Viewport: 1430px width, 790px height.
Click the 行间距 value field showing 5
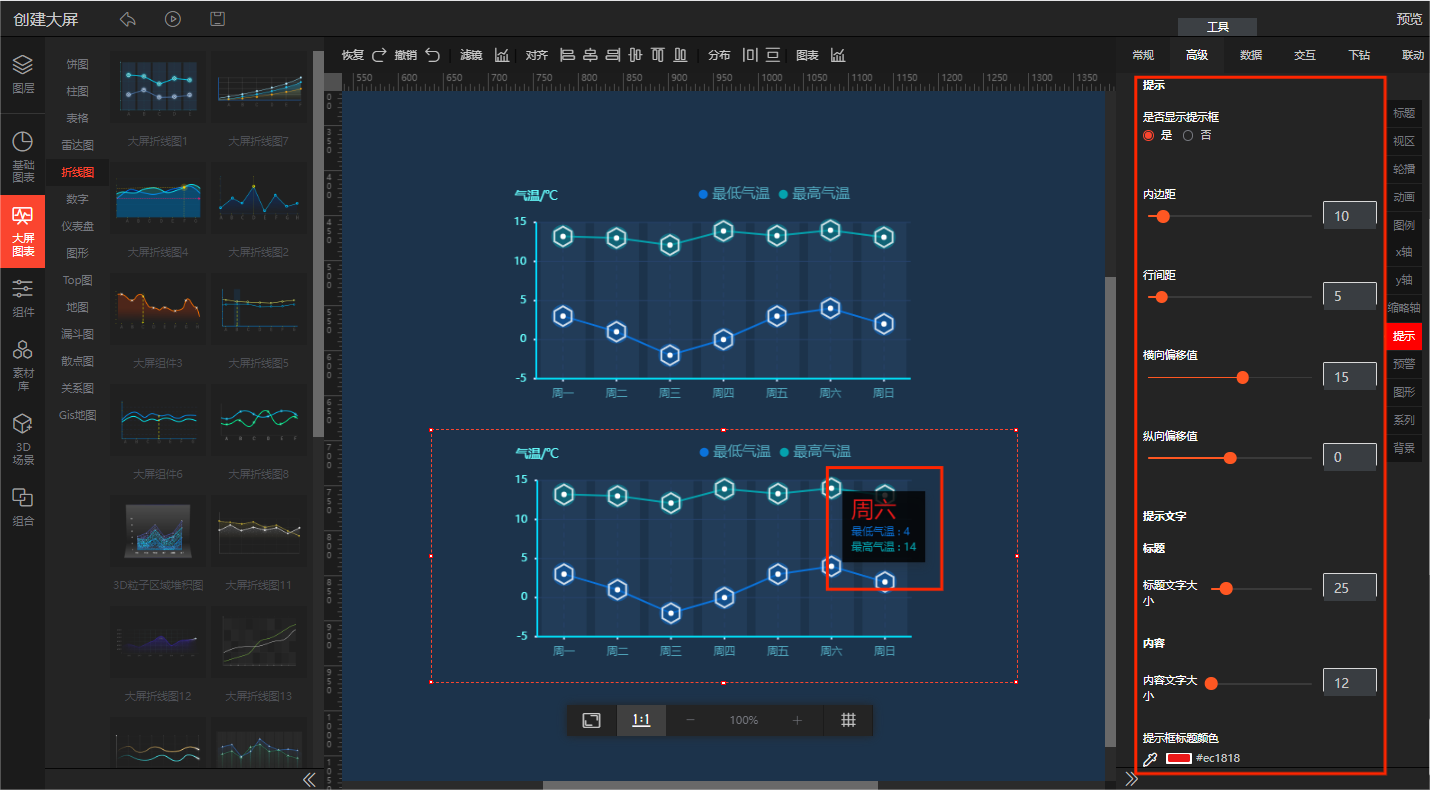(x=1349, y=296)
